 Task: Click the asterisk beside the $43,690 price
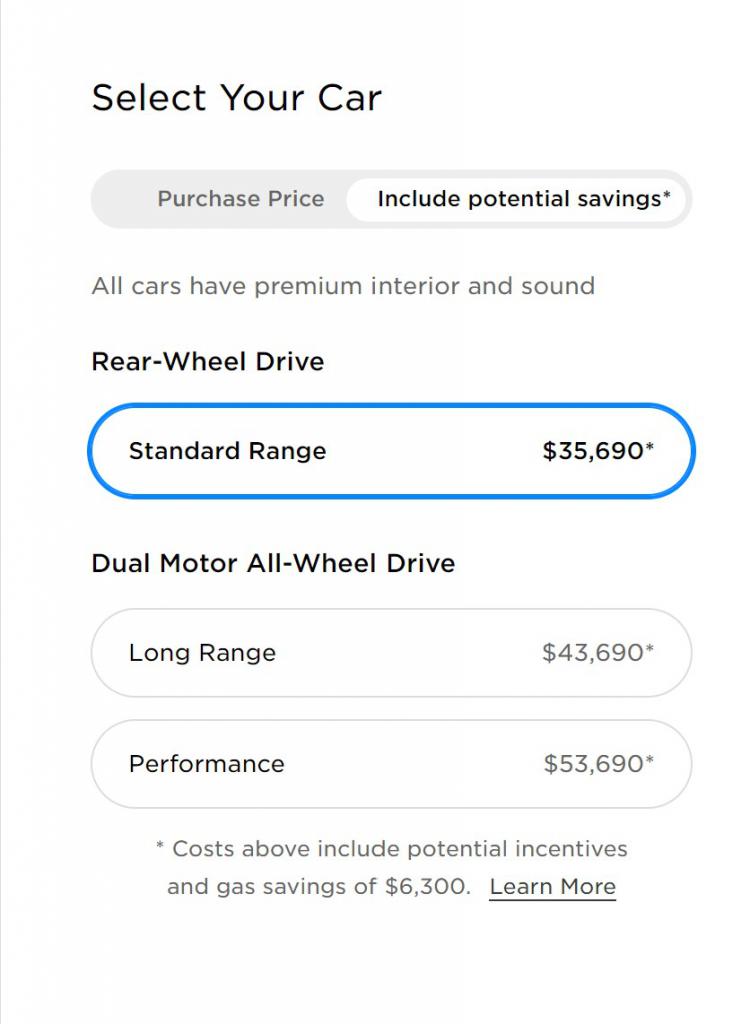pyautogui.click(x=650, y=649)
